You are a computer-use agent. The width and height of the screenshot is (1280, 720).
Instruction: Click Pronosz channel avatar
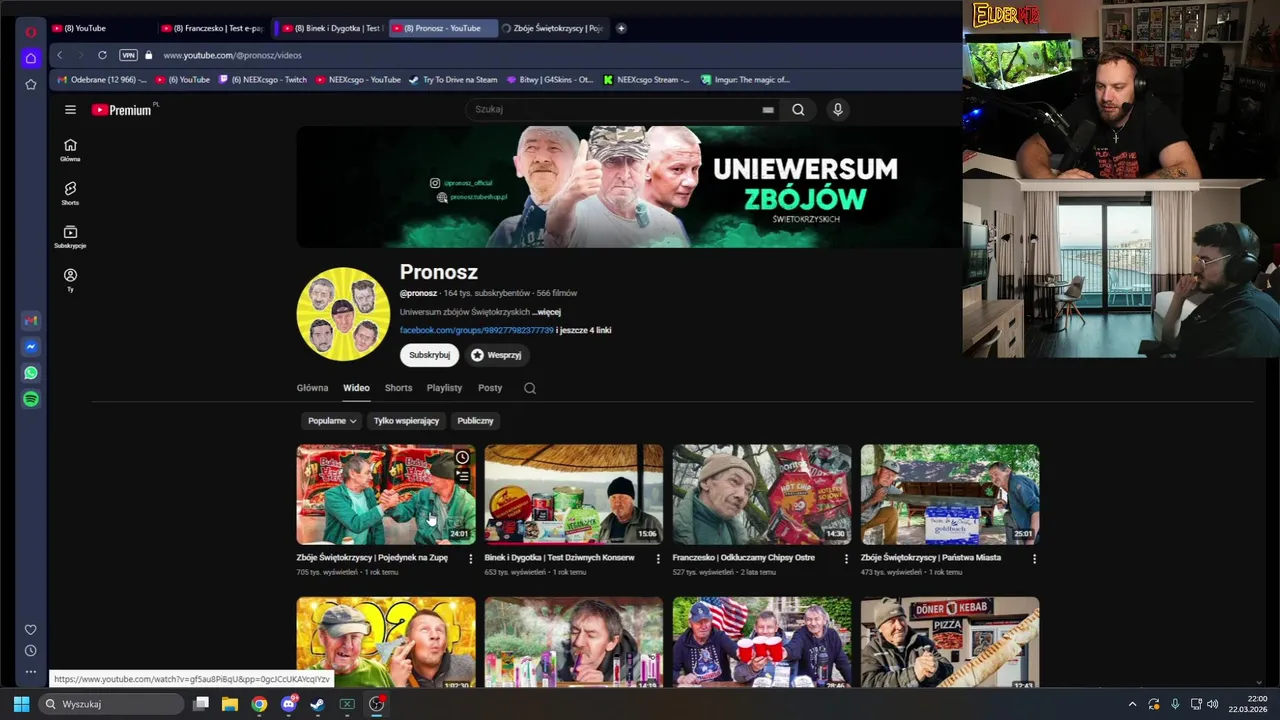(x=343, y=314)
